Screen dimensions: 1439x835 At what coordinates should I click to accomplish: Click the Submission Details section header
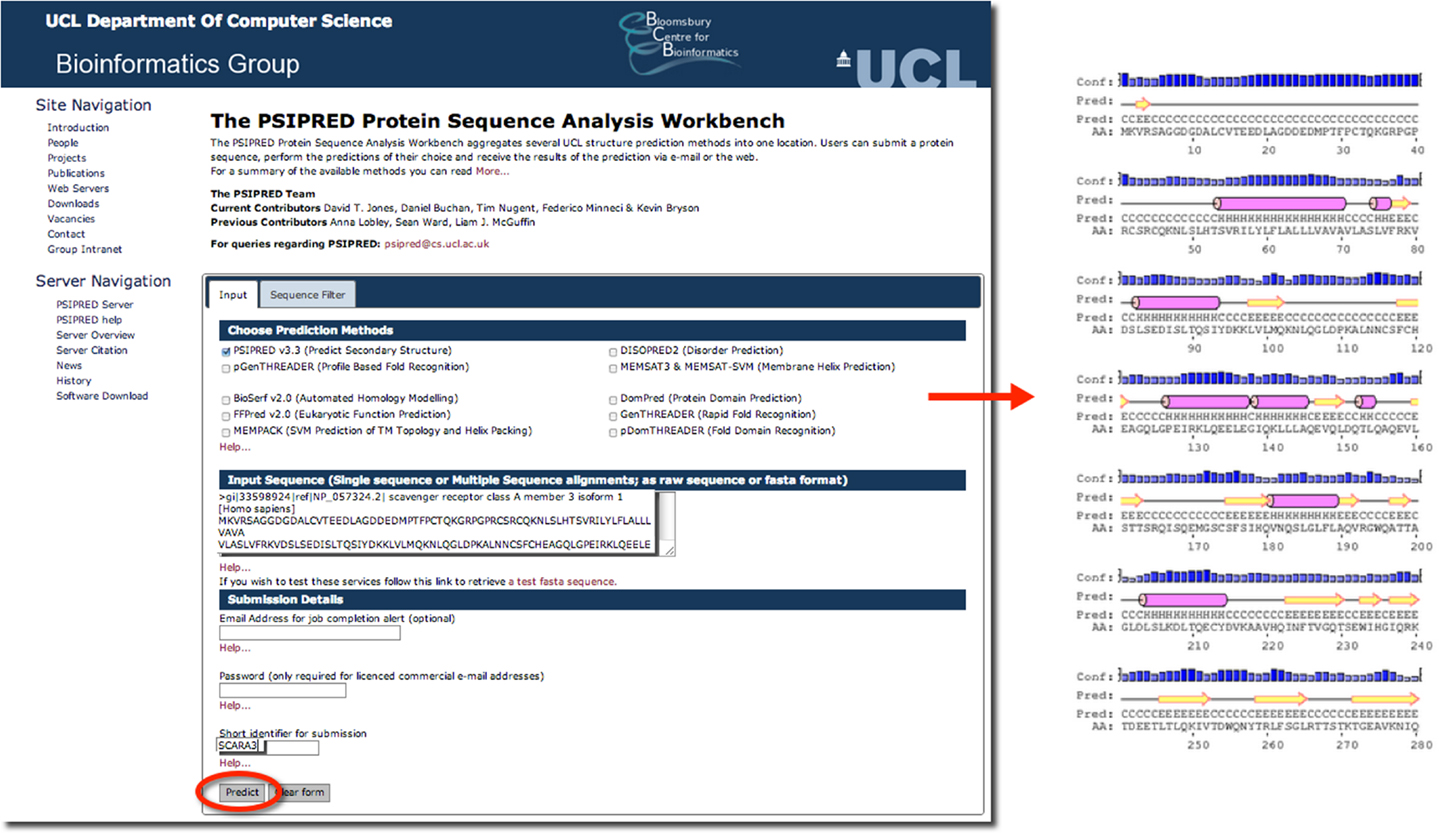(592, 600)
